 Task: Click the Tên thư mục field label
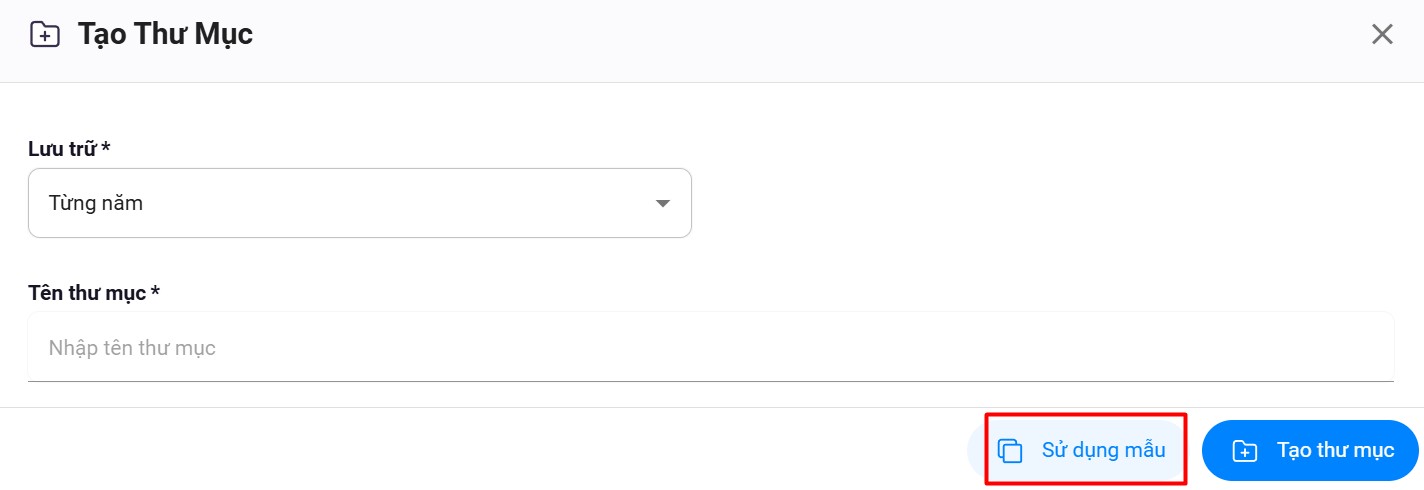[x=87, y=293]
